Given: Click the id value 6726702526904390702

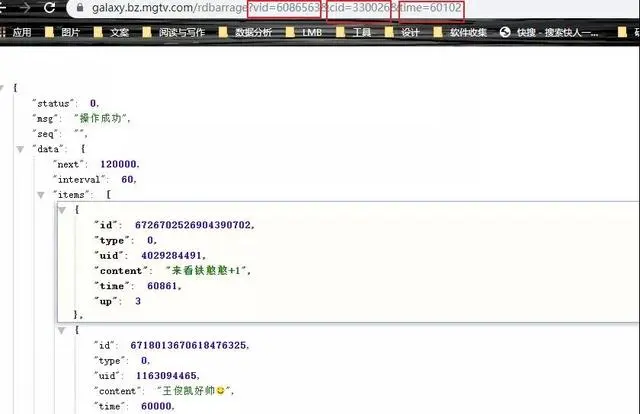Looking at the screenshot, I should [x=193, y=225].
